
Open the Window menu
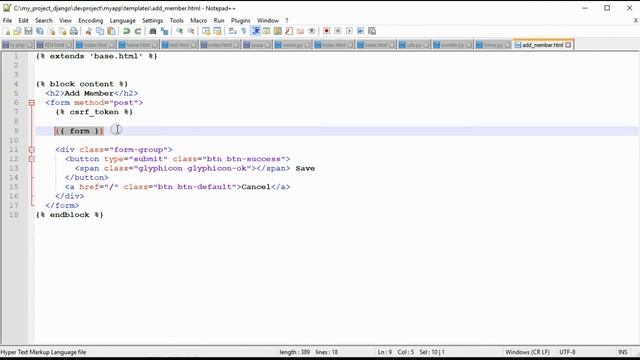point(268,20)
